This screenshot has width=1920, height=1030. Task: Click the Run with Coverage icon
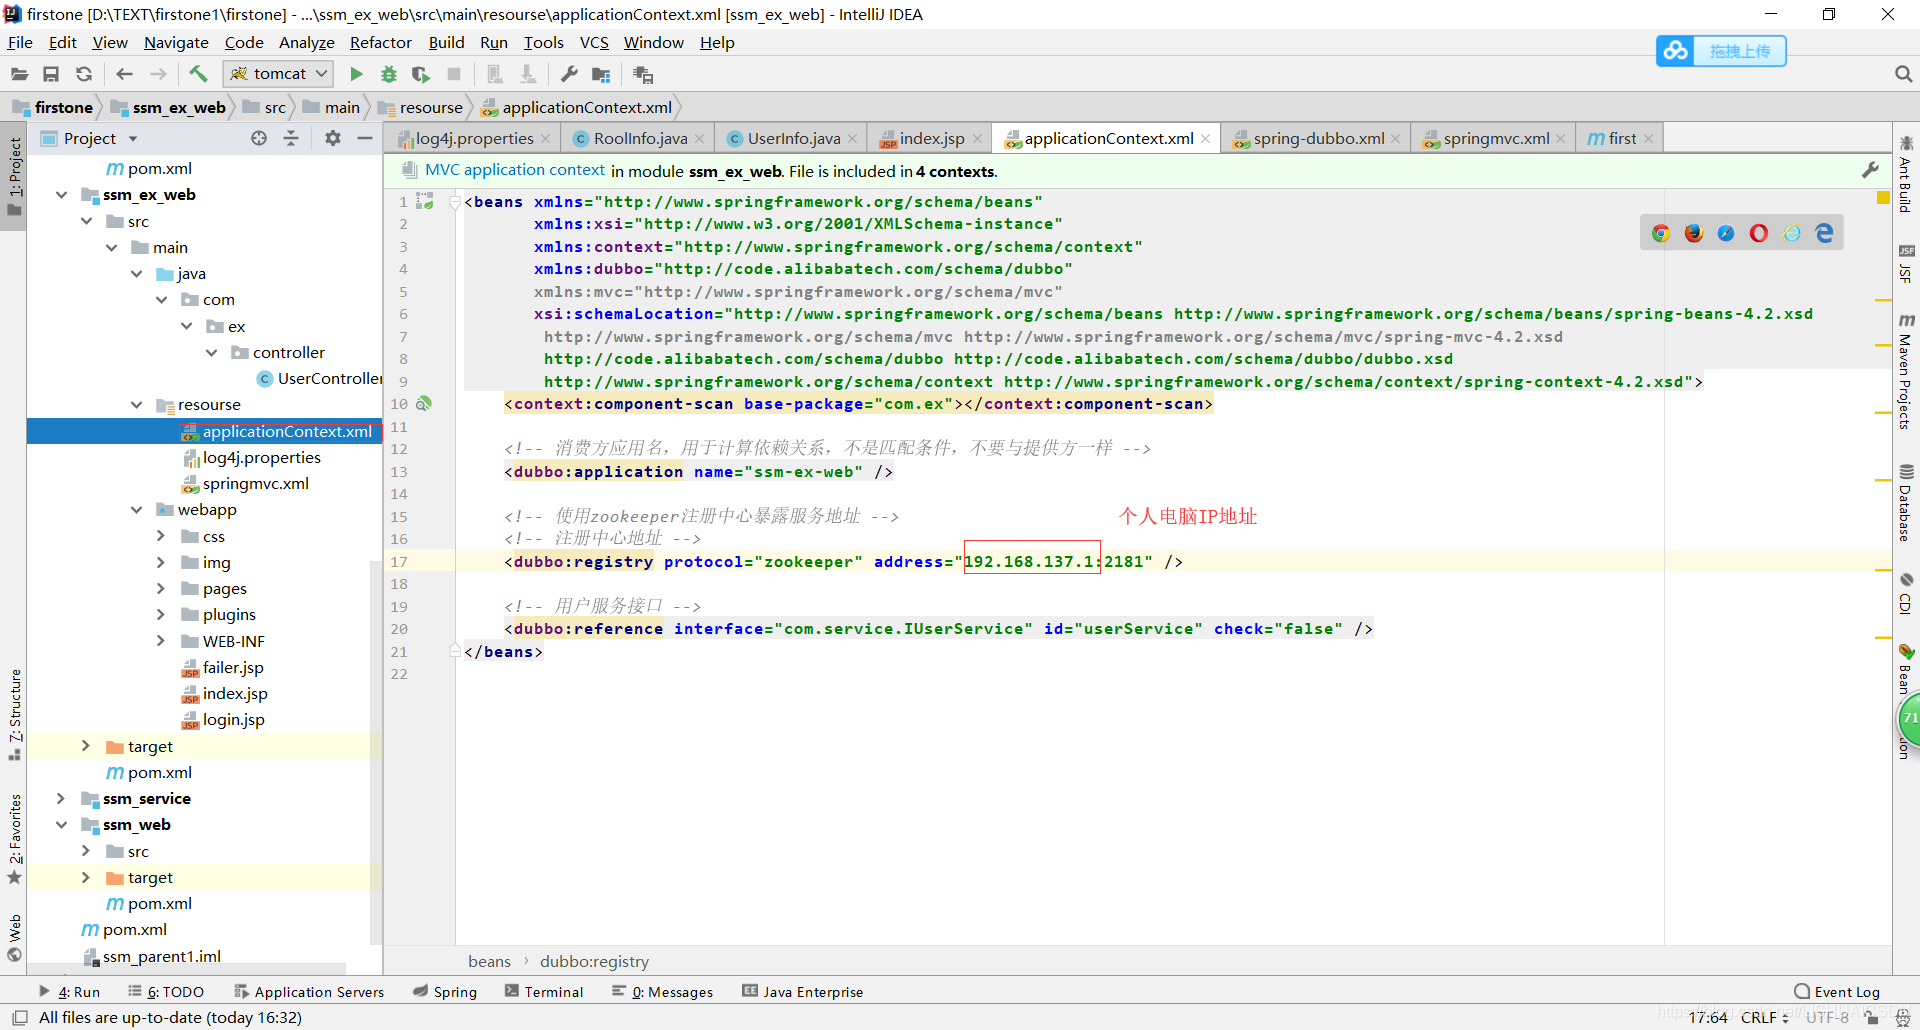click(421, 74)
